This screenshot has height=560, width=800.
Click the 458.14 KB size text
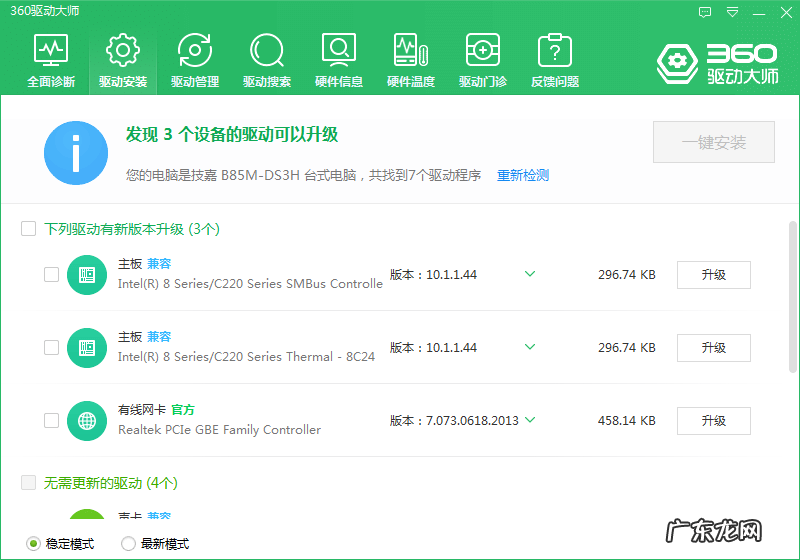coord(627,421)
